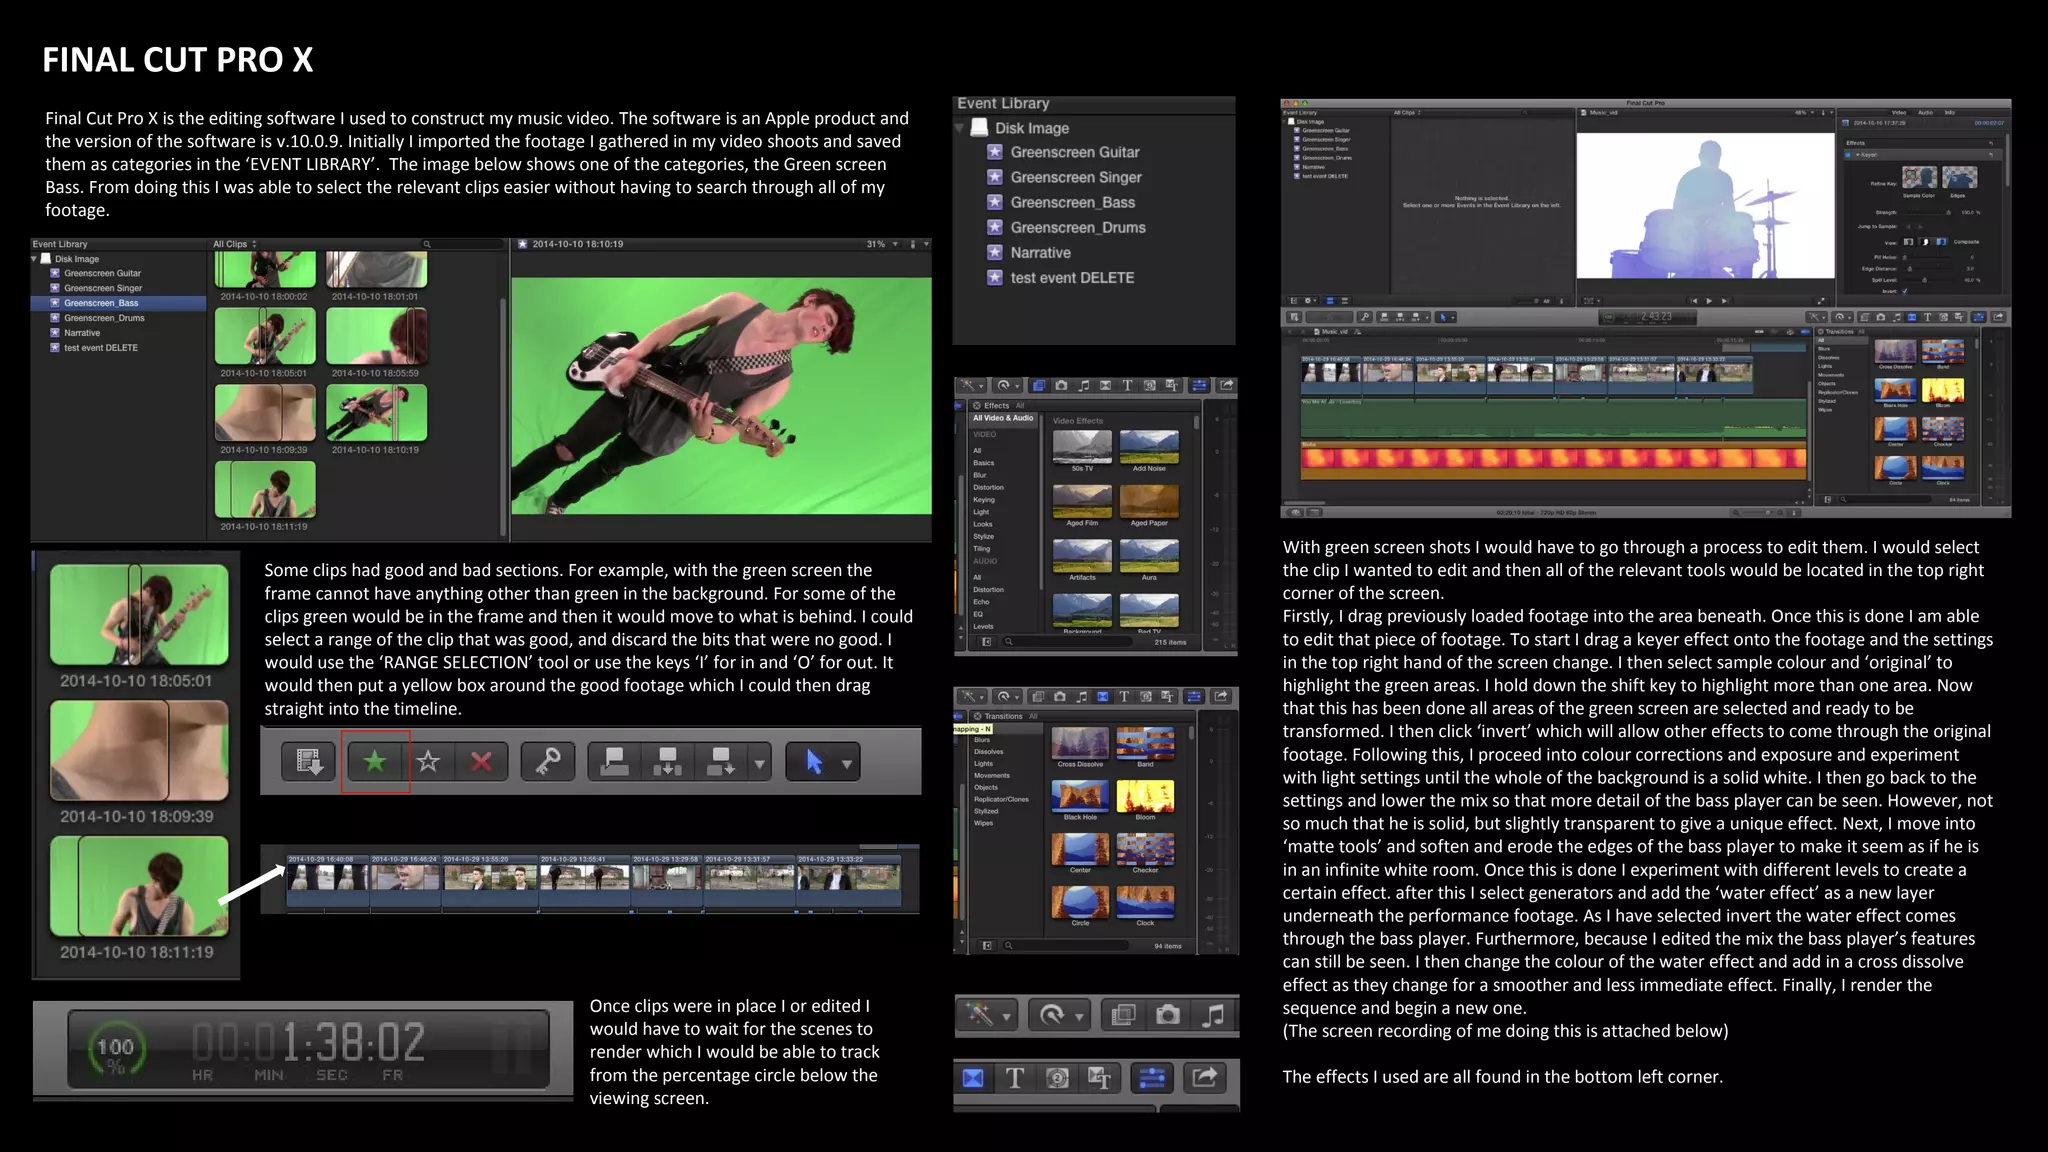Click the camera icon in the toolbar above the Effects panel

point(1061,386)
